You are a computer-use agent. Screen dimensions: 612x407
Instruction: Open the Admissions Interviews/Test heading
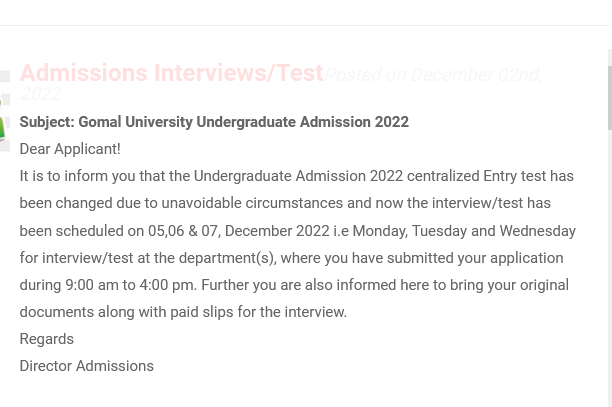(x=171, y=73)
